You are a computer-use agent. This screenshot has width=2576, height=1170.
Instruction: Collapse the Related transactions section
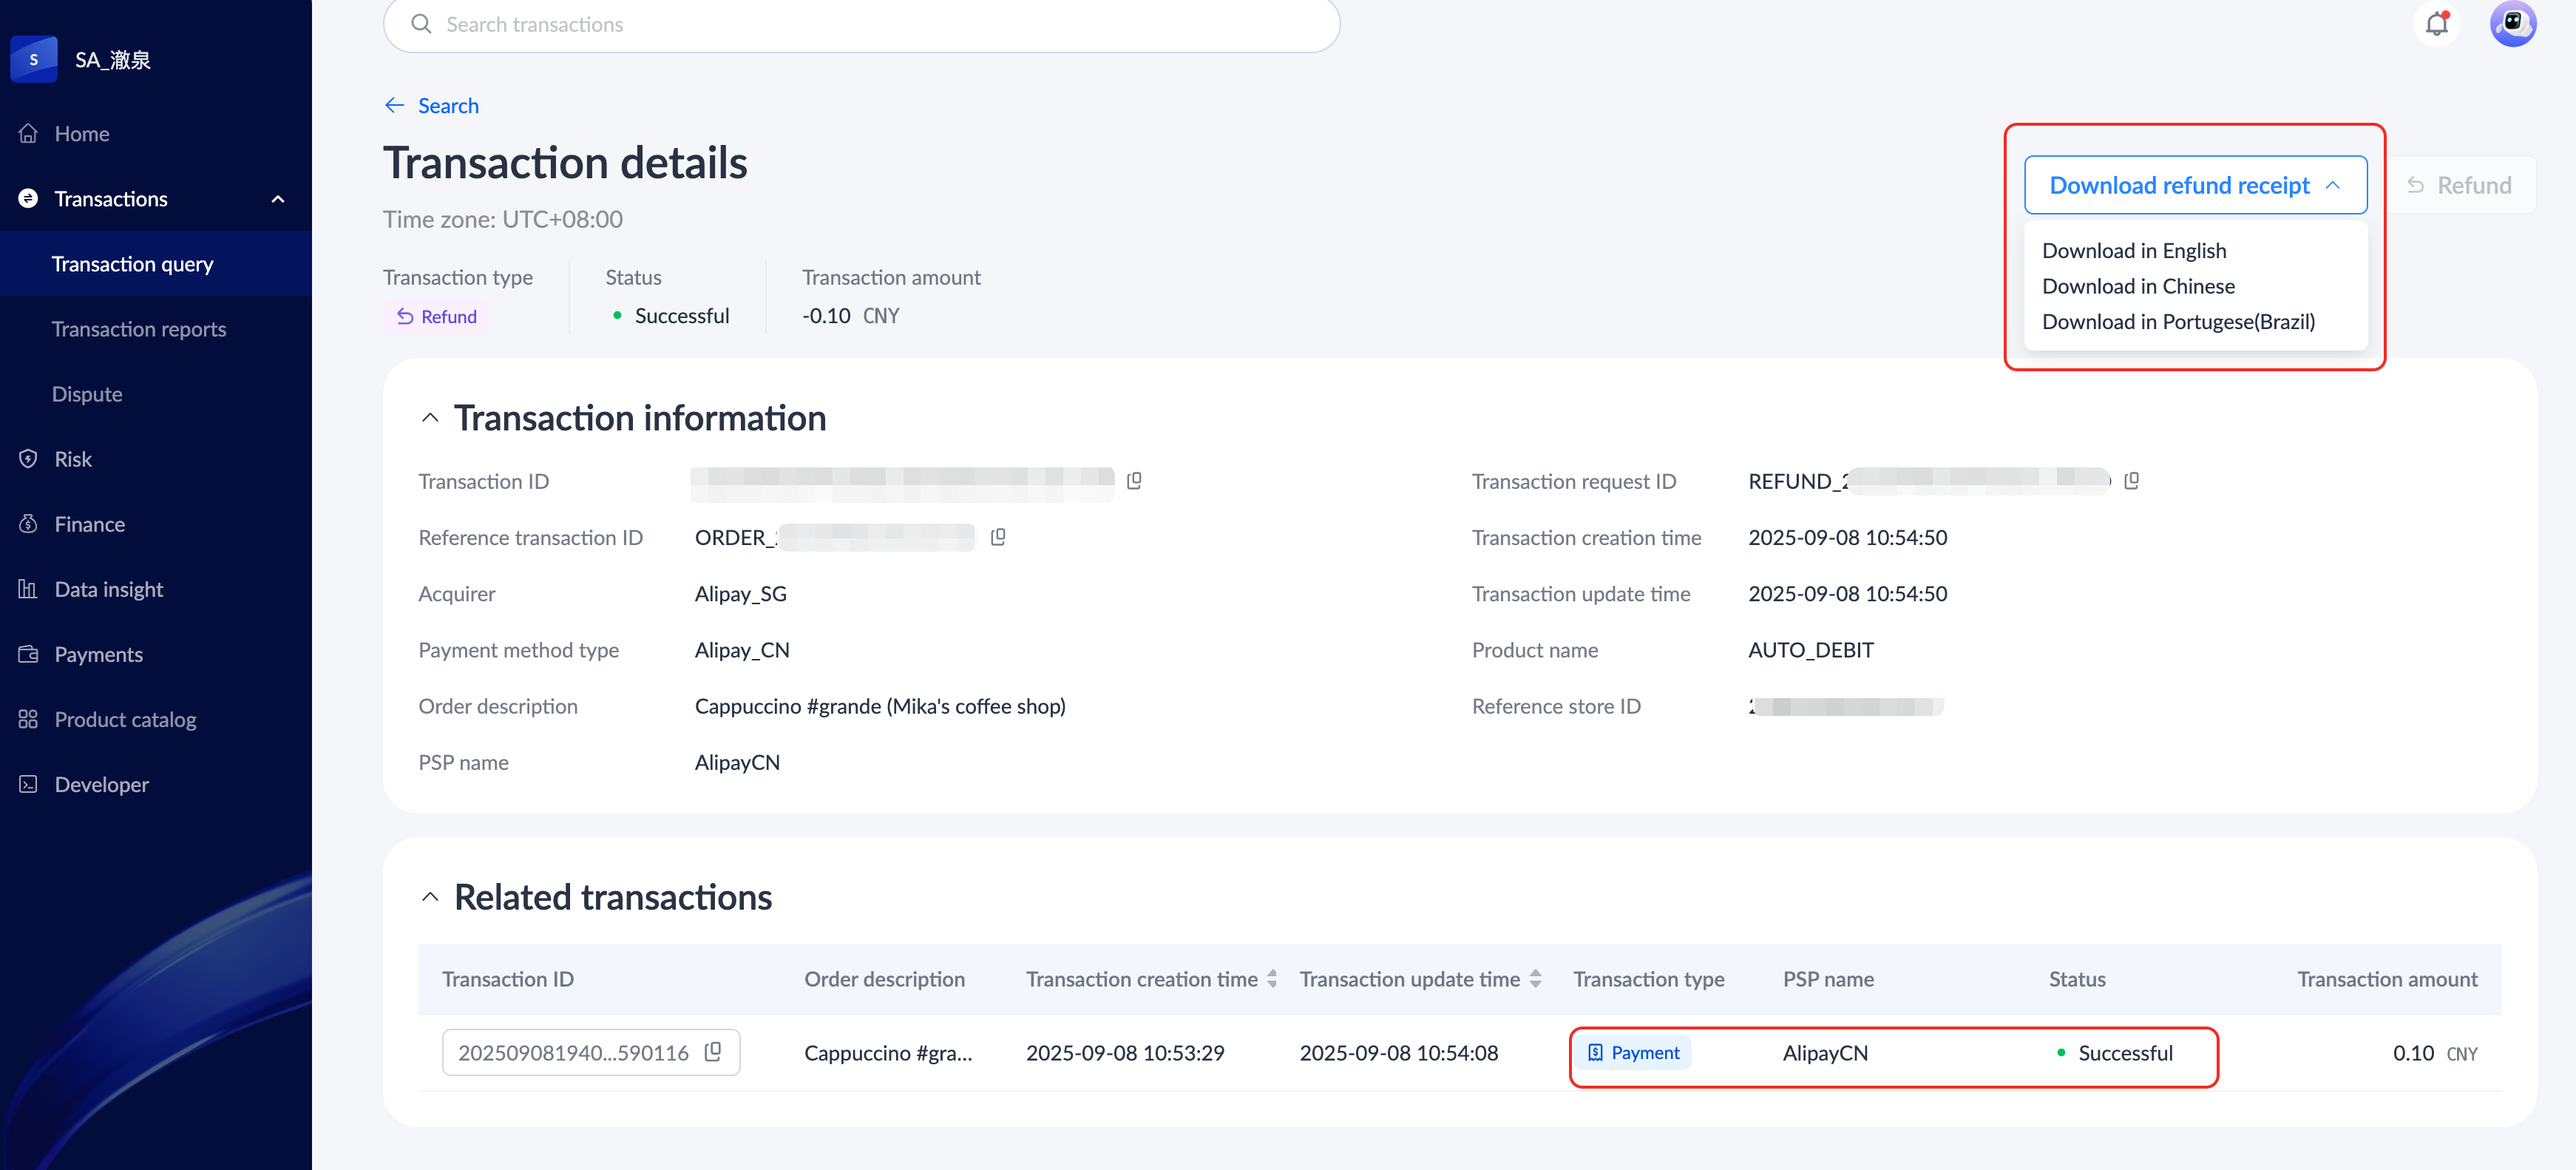coord(430,897)
